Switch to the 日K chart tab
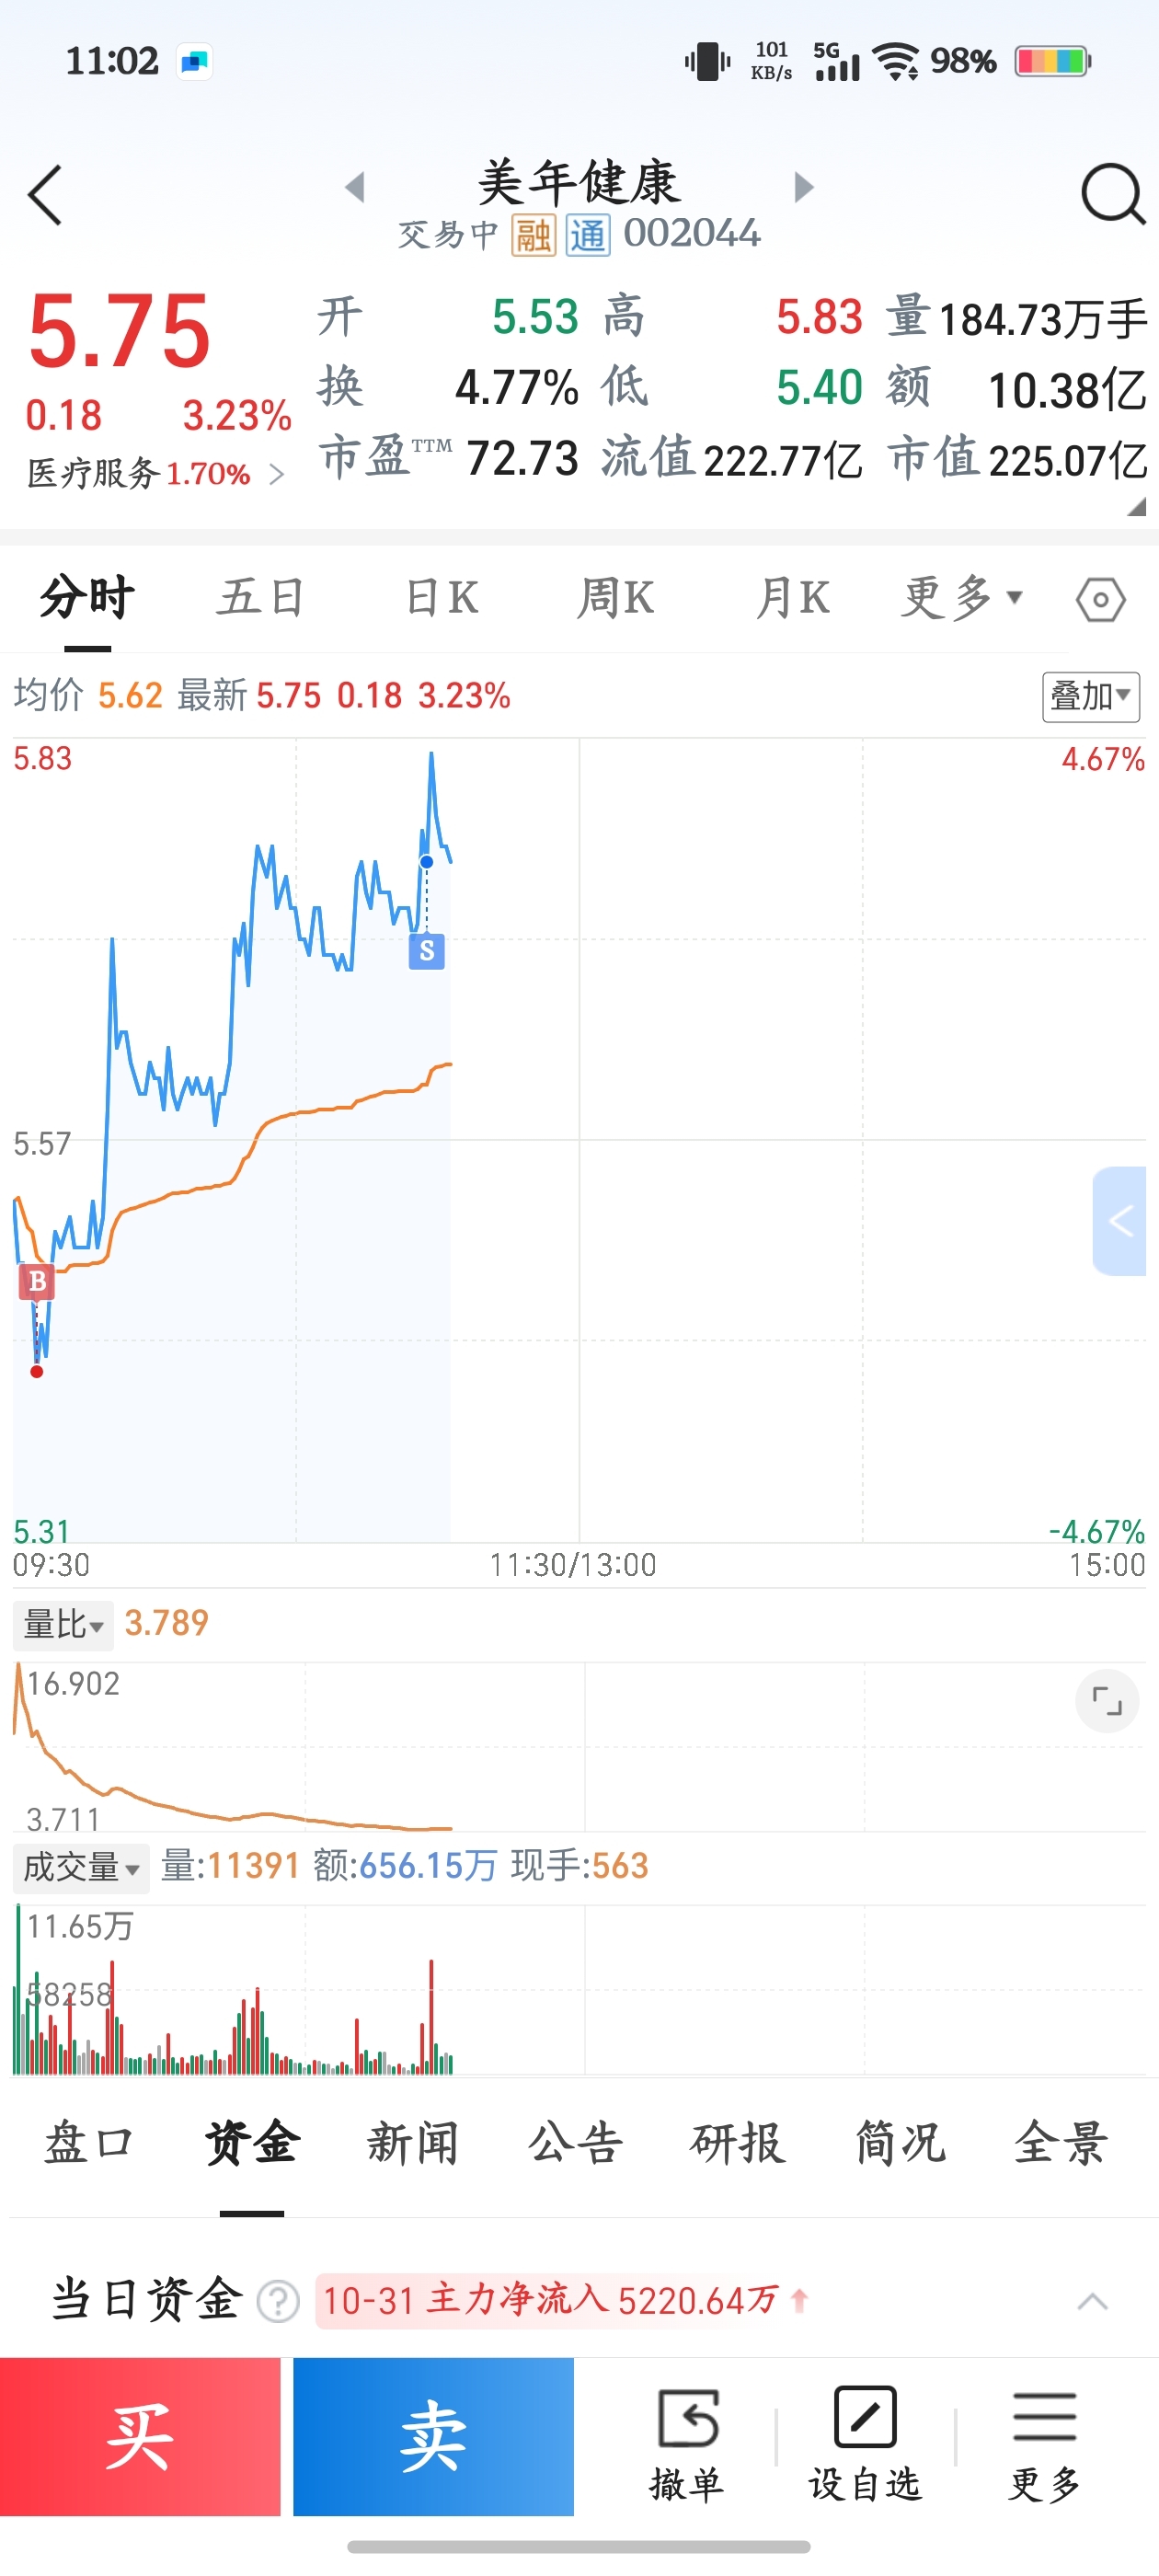Screen dimensions: 1159x2576 (x=441, y=598)
